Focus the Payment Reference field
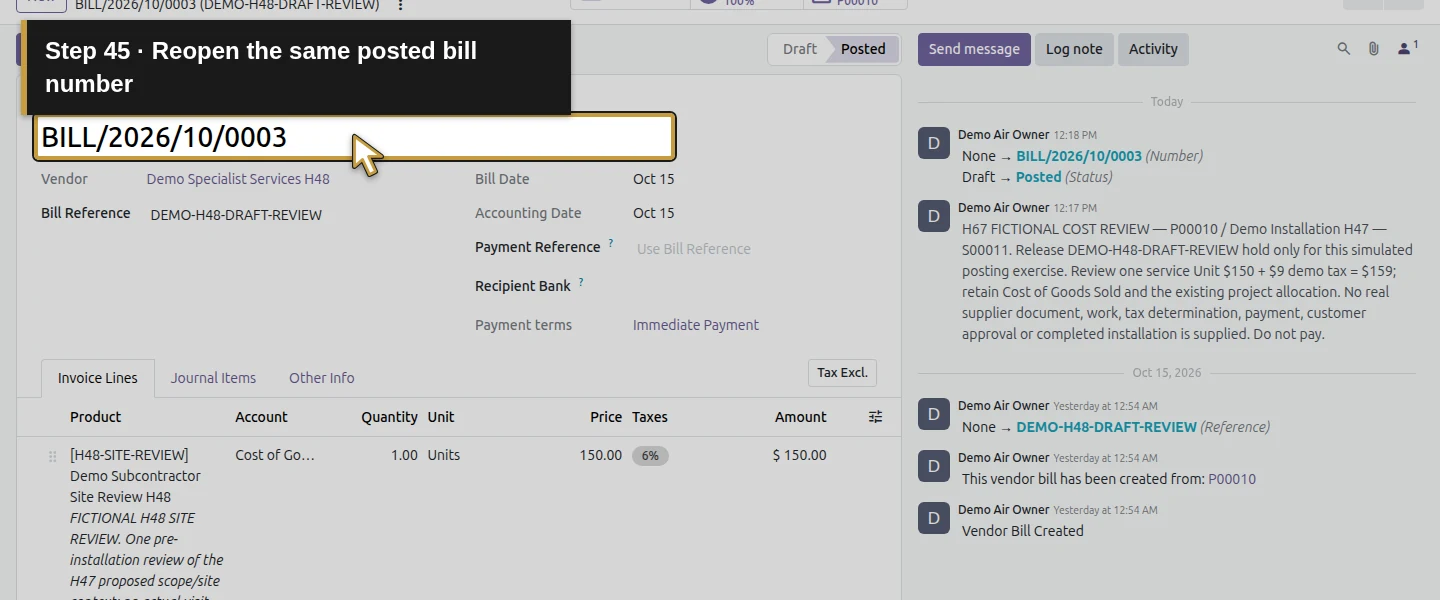This screenshot has height=600, width=1440. point(754,249)
